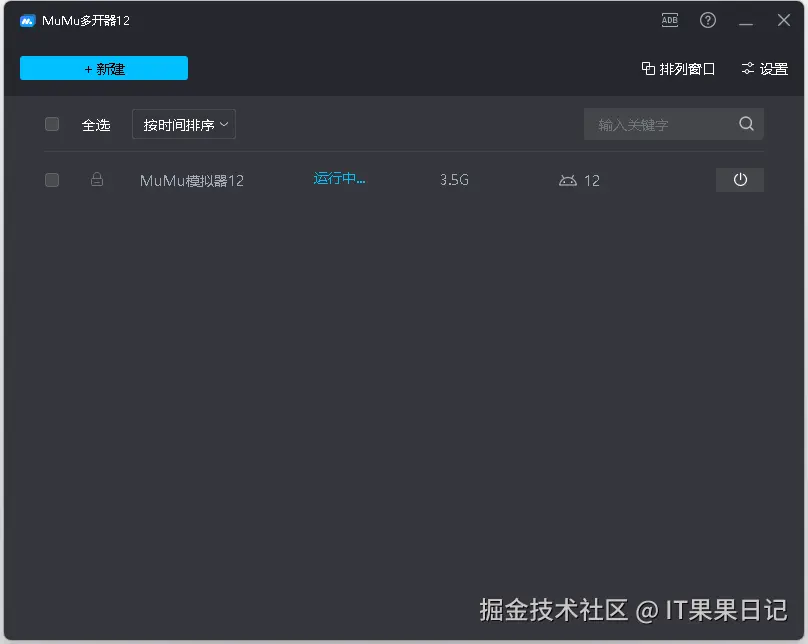This screenshot has width=808, height=644.
Task: Shut down emulator with power button
Action: (x=740, y=180)
